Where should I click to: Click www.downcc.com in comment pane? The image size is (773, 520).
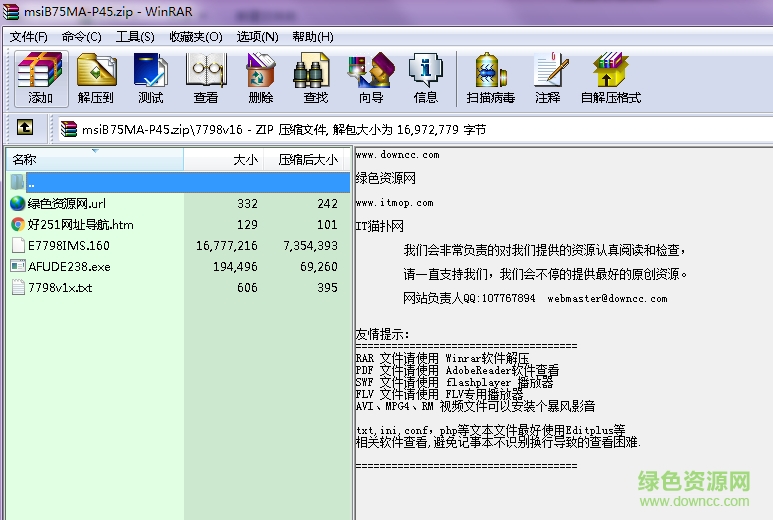coord(397,155)
